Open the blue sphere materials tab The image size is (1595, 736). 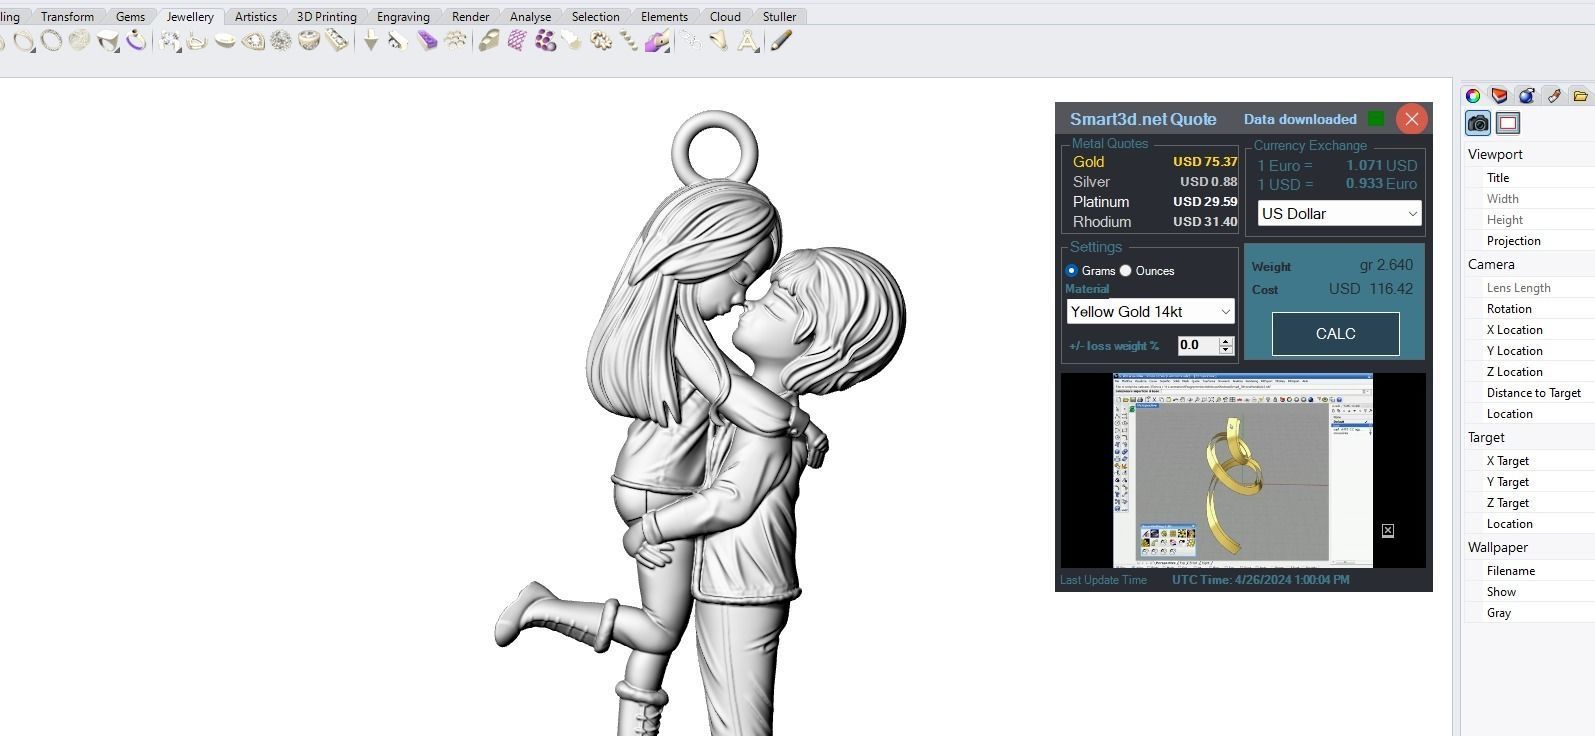pos(1526,96)
